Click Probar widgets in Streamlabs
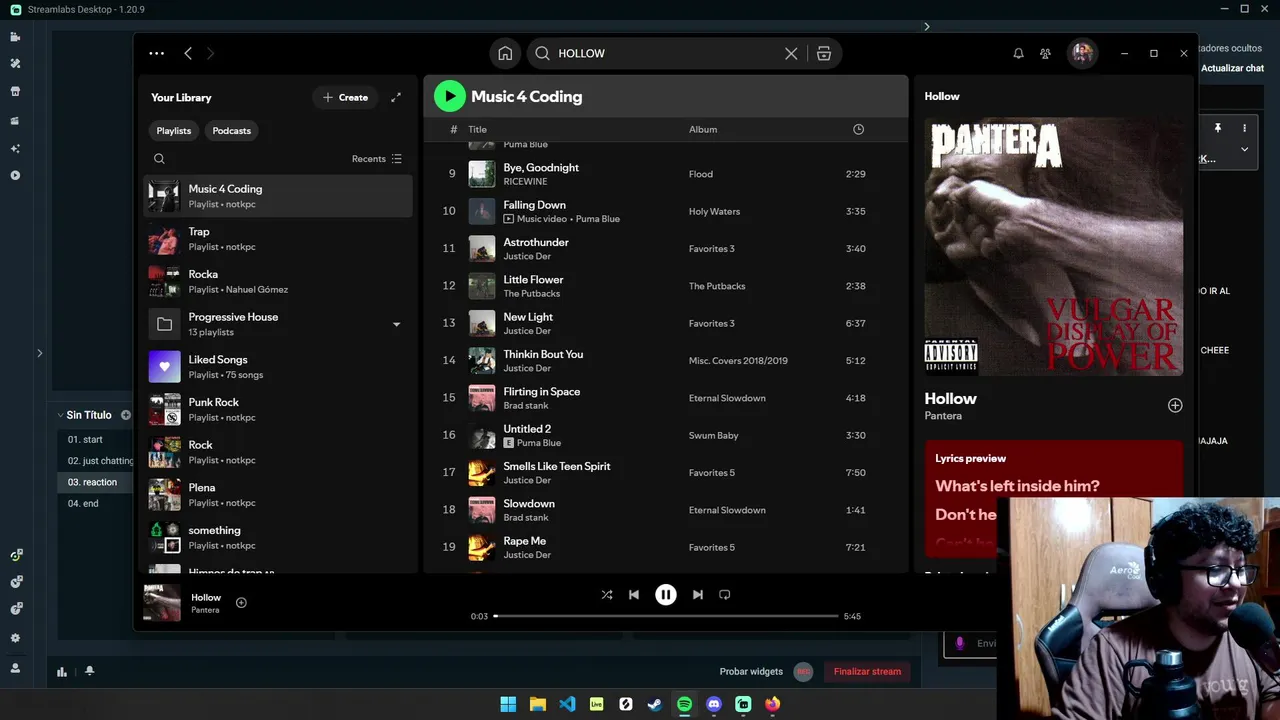The image size is (1280, 720). coord(751,672)
